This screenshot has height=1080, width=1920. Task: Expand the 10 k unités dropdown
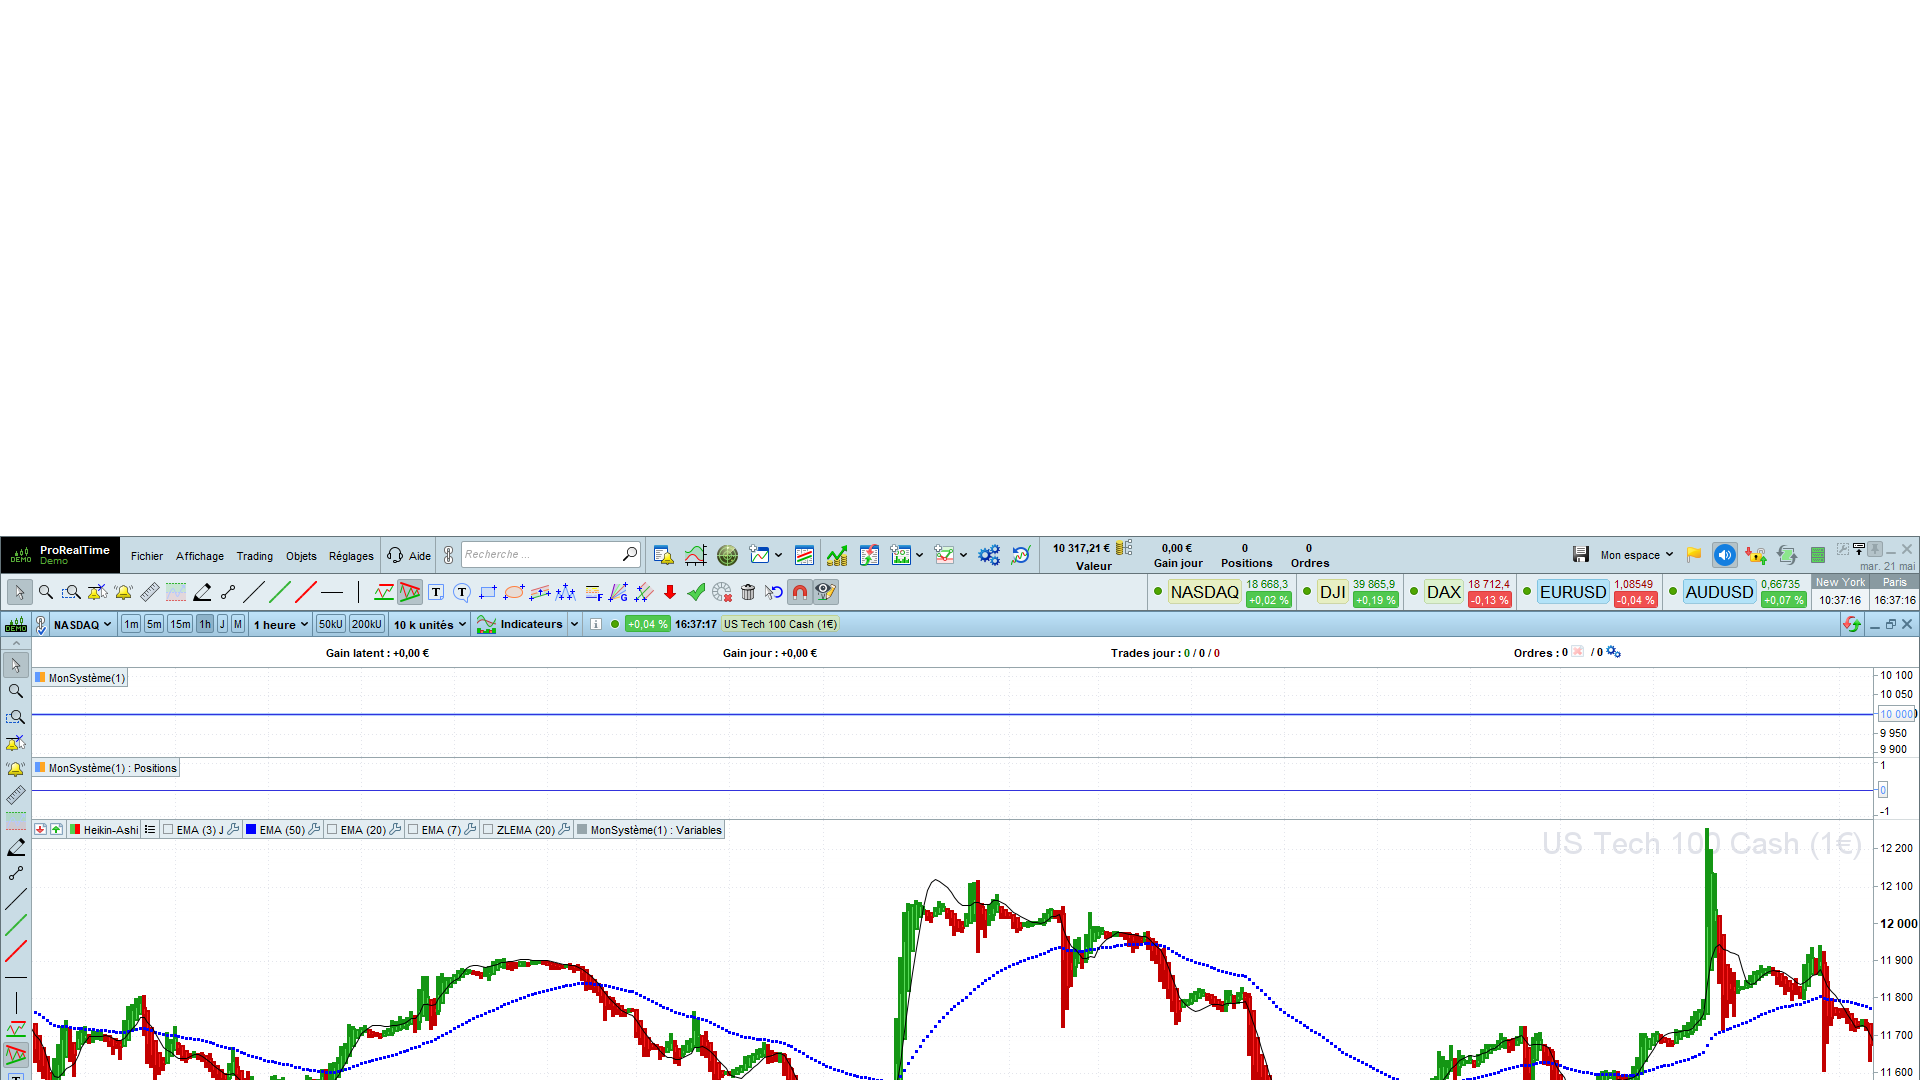click(430, 625)
